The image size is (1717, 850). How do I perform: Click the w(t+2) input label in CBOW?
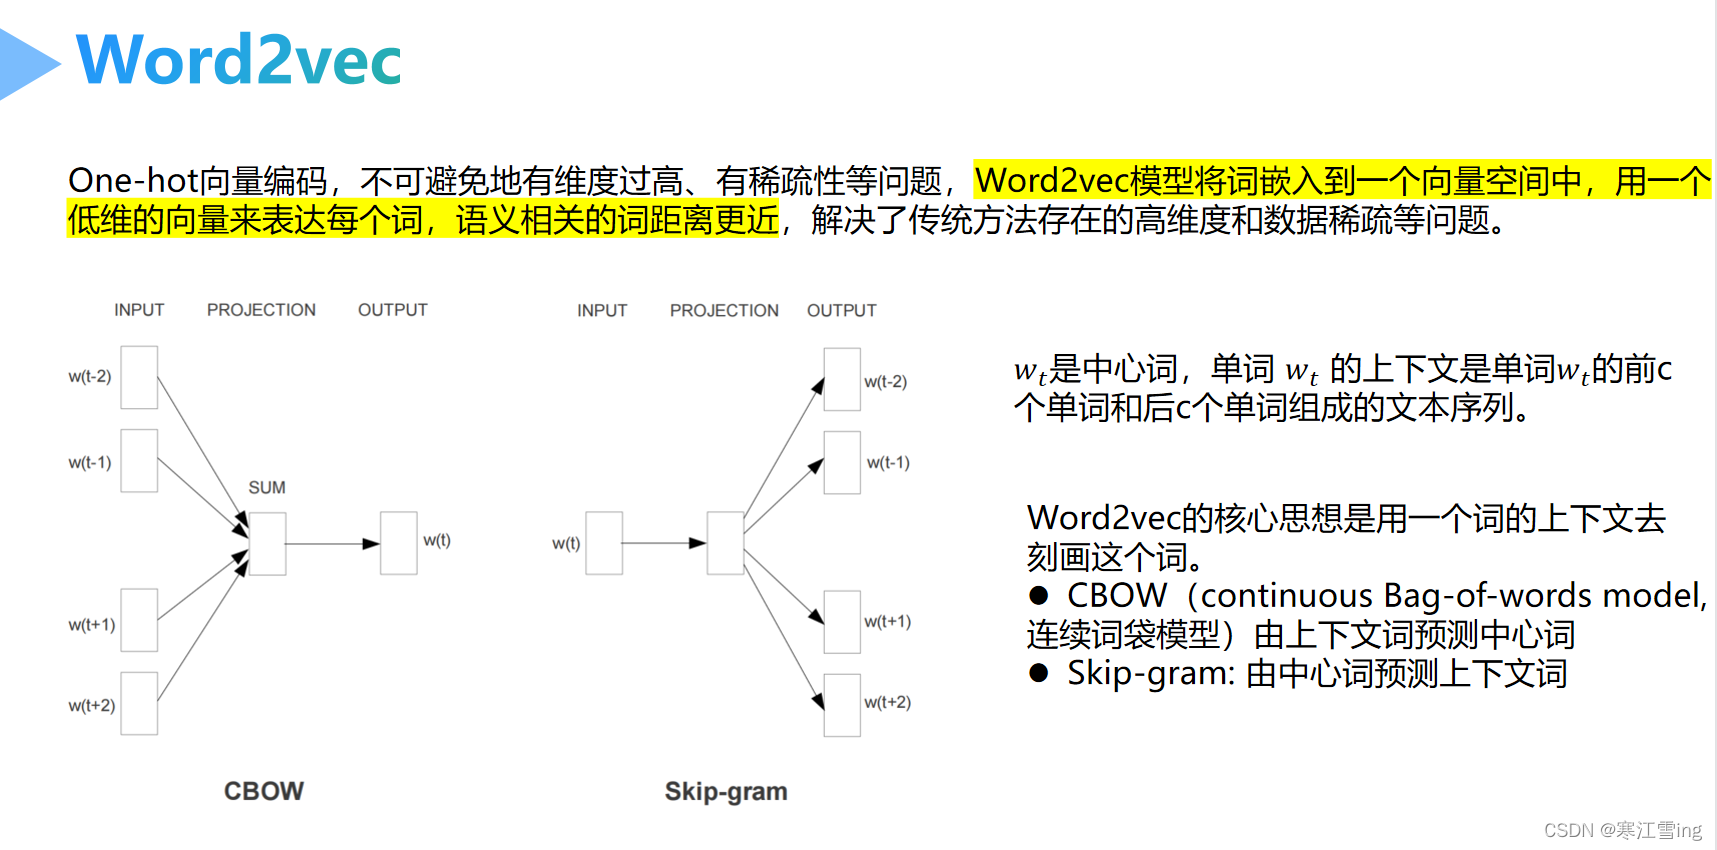[92, 706]
